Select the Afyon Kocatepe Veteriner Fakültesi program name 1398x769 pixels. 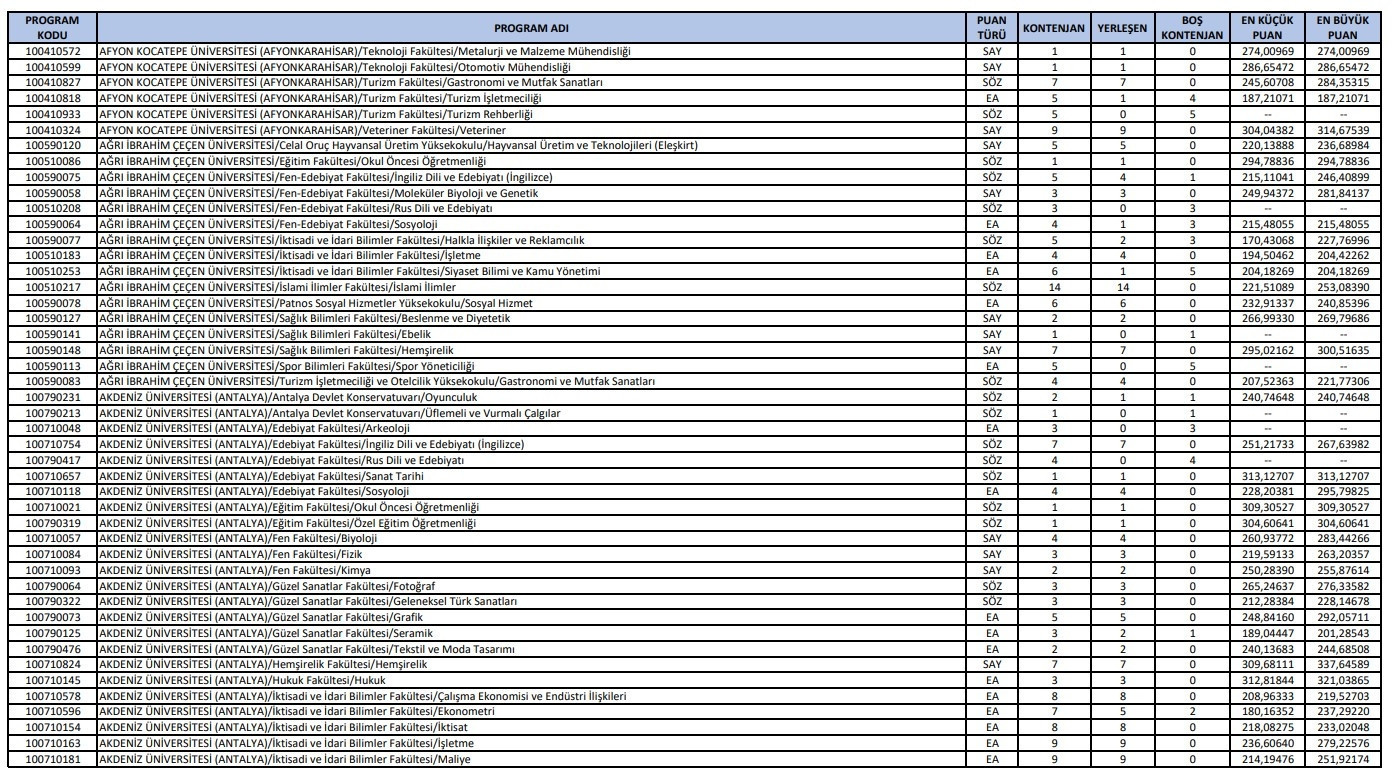click(301, 131)
